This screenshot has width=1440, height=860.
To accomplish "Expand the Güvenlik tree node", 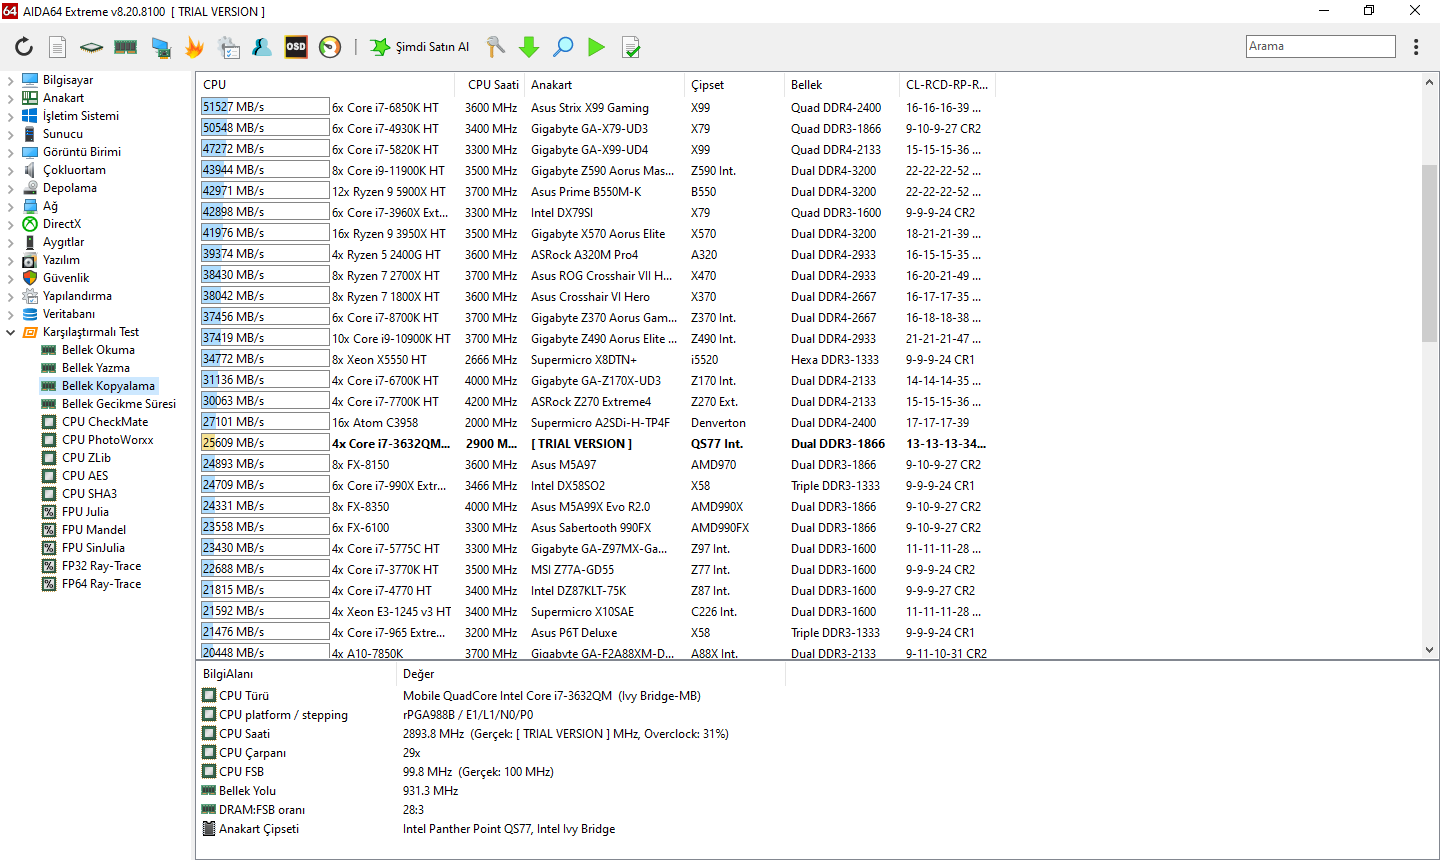I will pyautogui.click(x=10, y=278).
